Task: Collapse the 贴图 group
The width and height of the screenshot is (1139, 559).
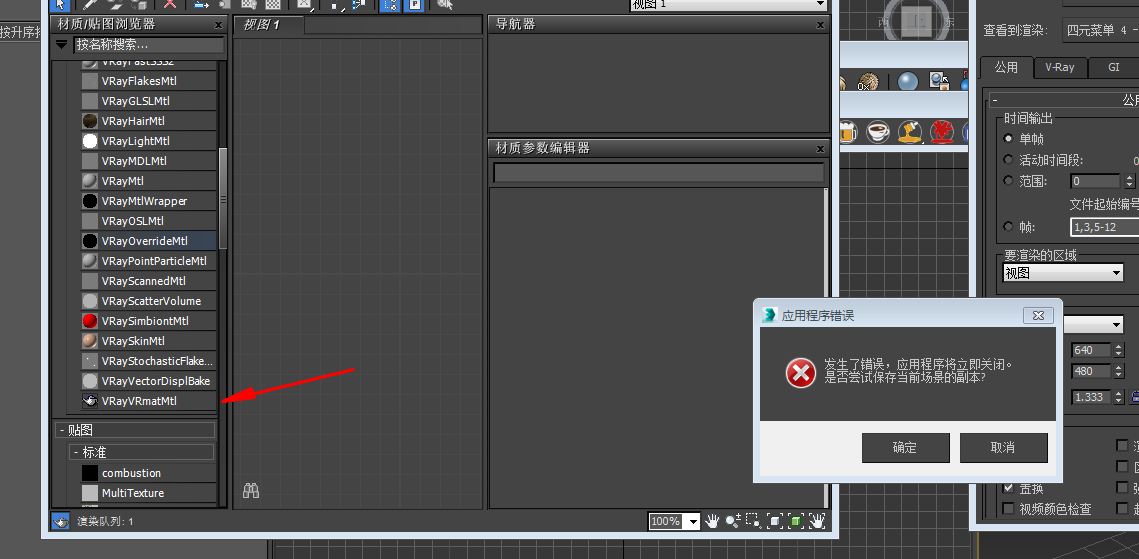Action: click(x=63, y=431)
